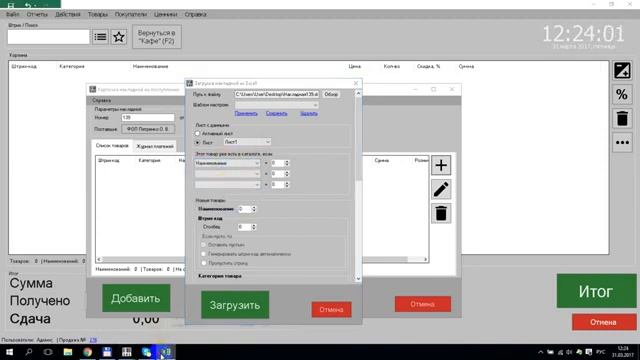
Task: Click the green Итог button
Action: coord(596,291)
